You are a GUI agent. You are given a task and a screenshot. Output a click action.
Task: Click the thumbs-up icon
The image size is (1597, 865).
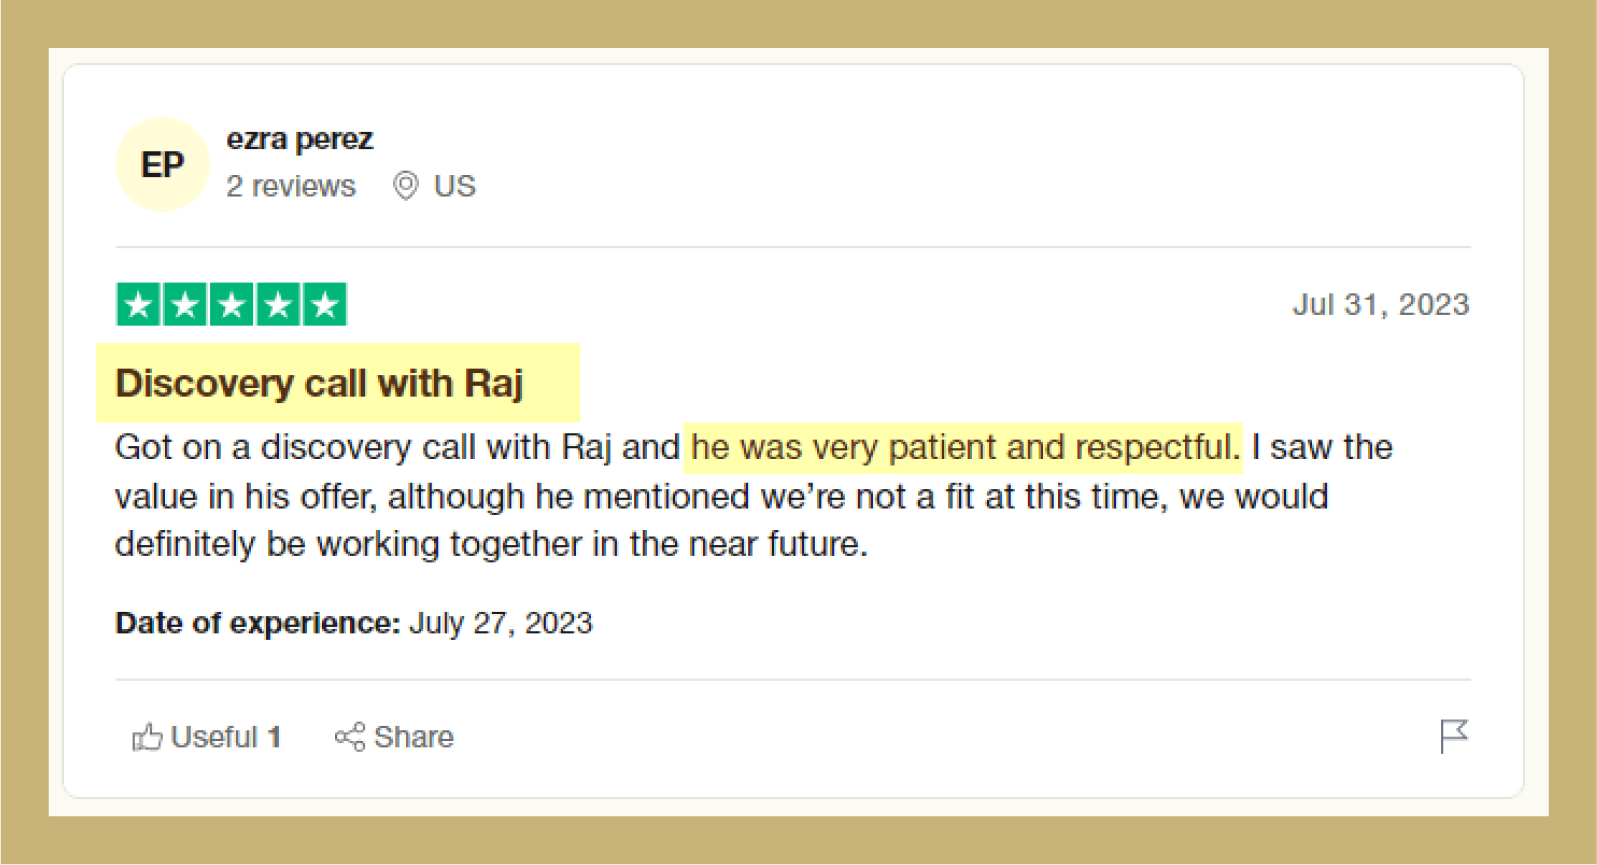click(147, 737)
